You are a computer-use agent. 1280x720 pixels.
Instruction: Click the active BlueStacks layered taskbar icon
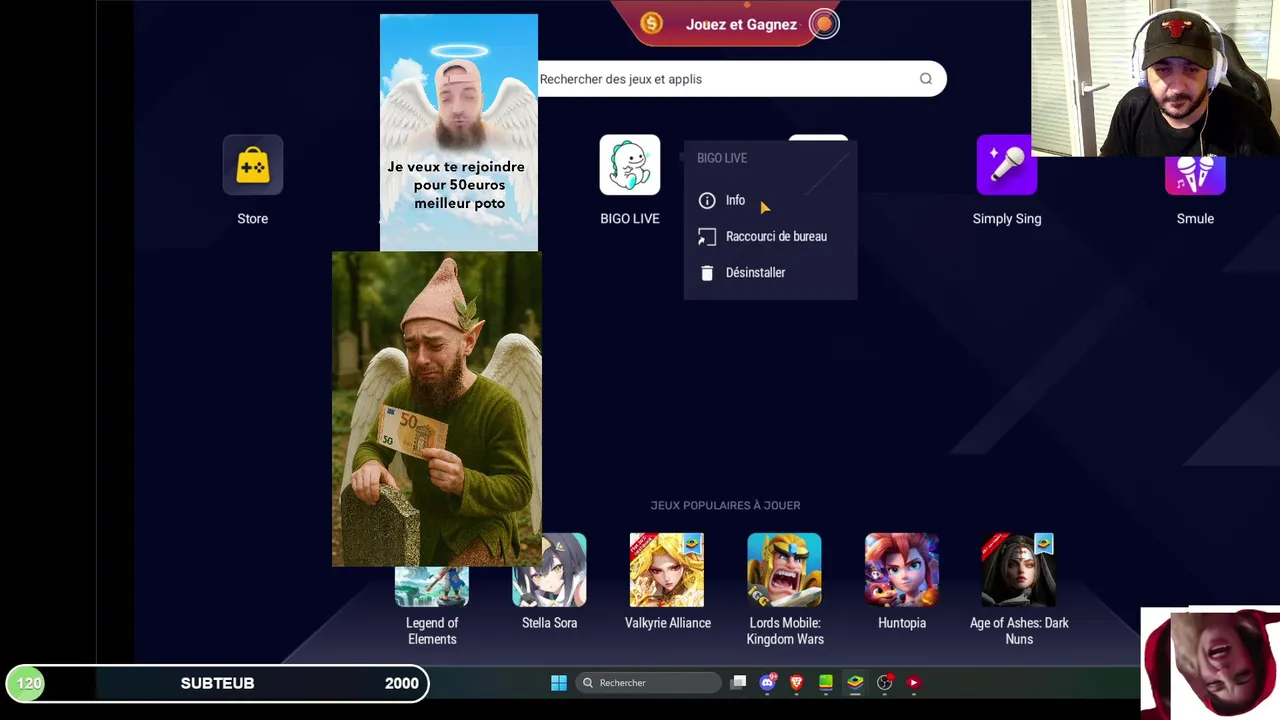[855, 683]
